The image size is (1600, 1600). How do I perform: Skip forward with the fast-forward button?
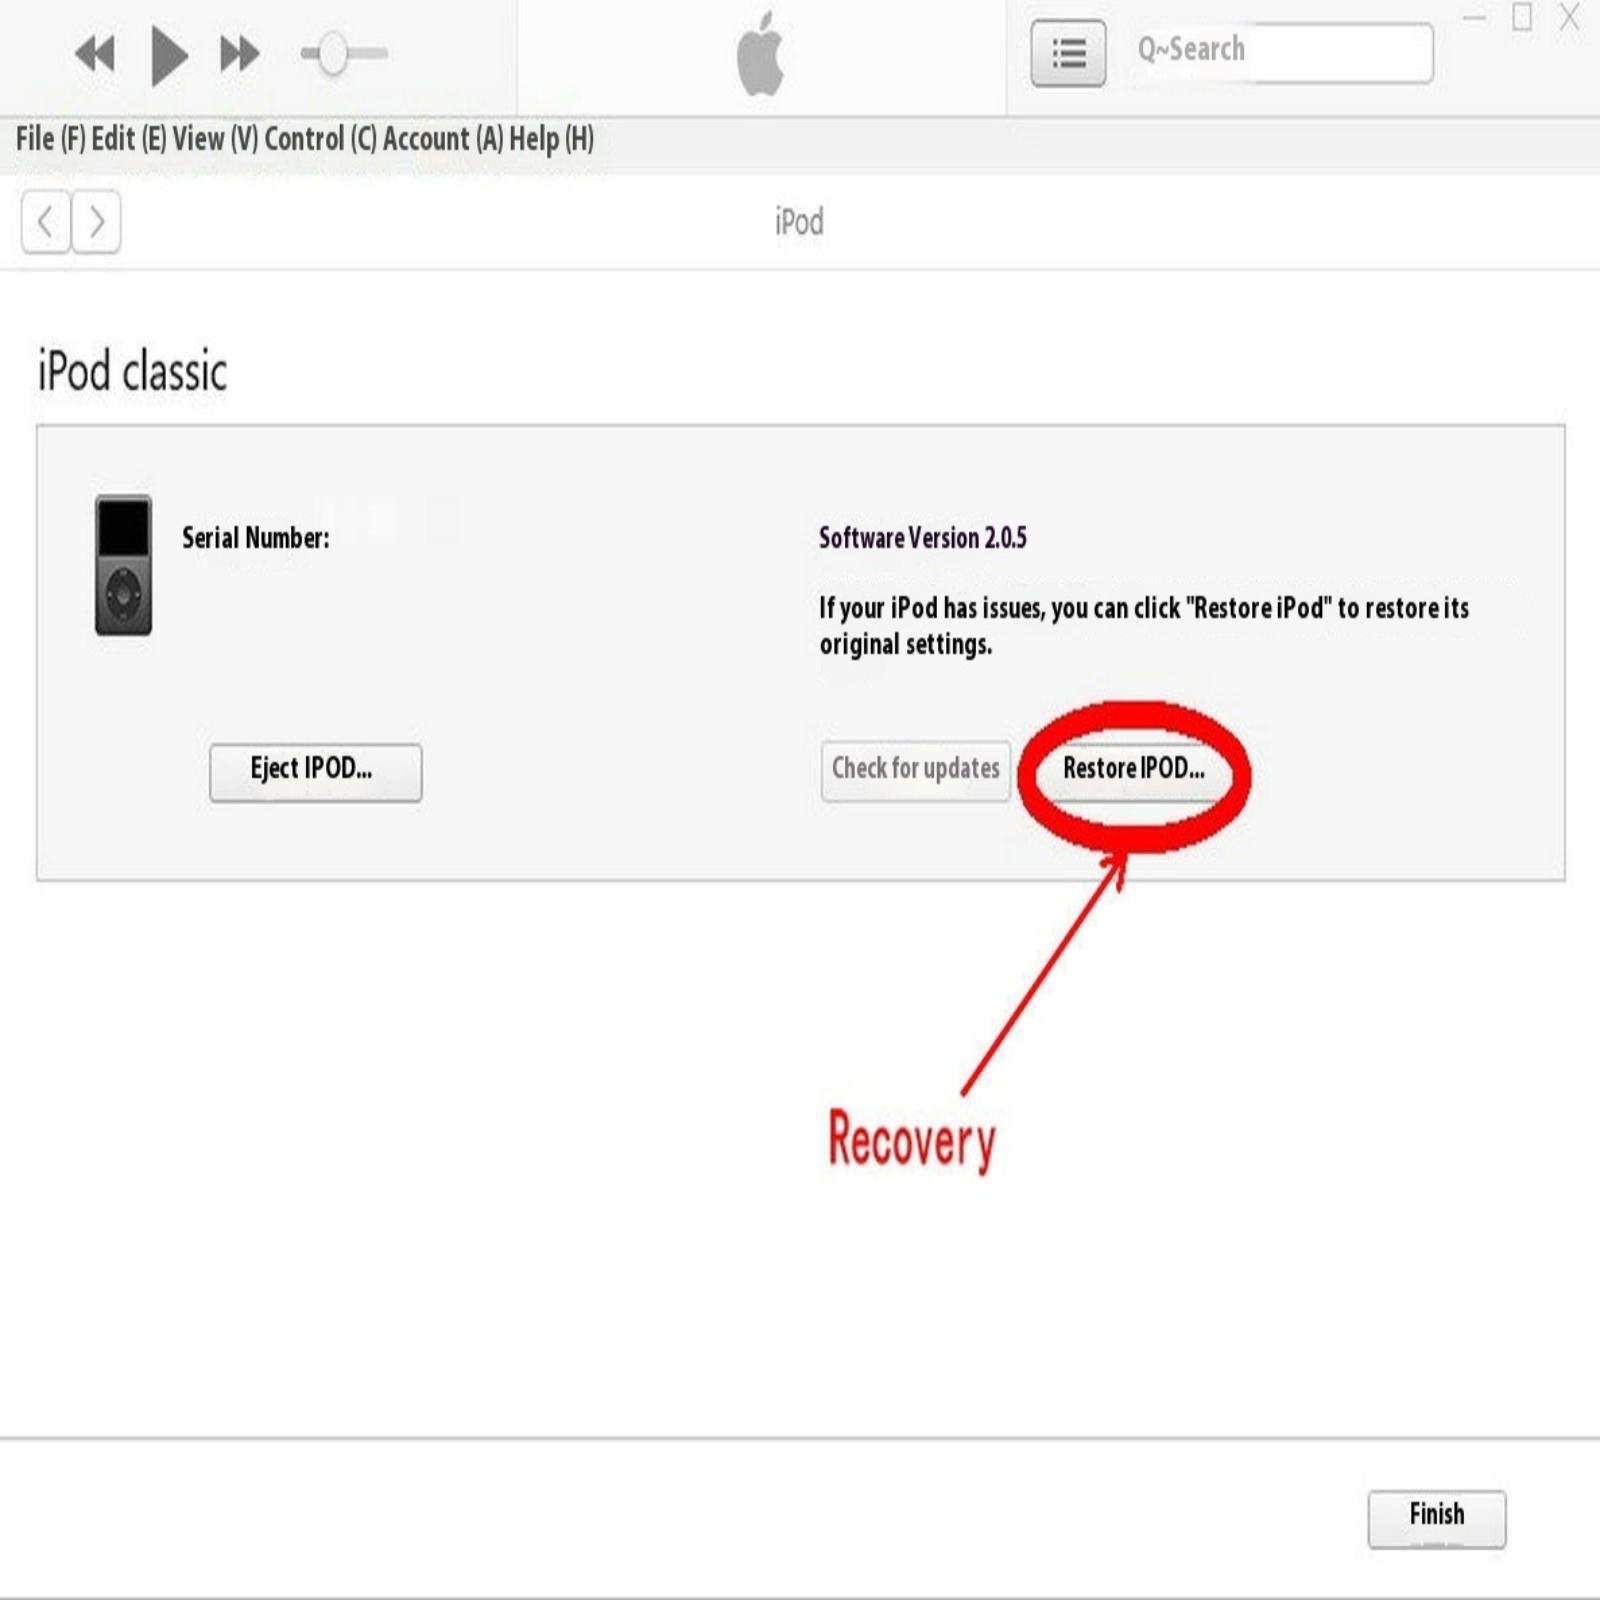click(239, 54)
